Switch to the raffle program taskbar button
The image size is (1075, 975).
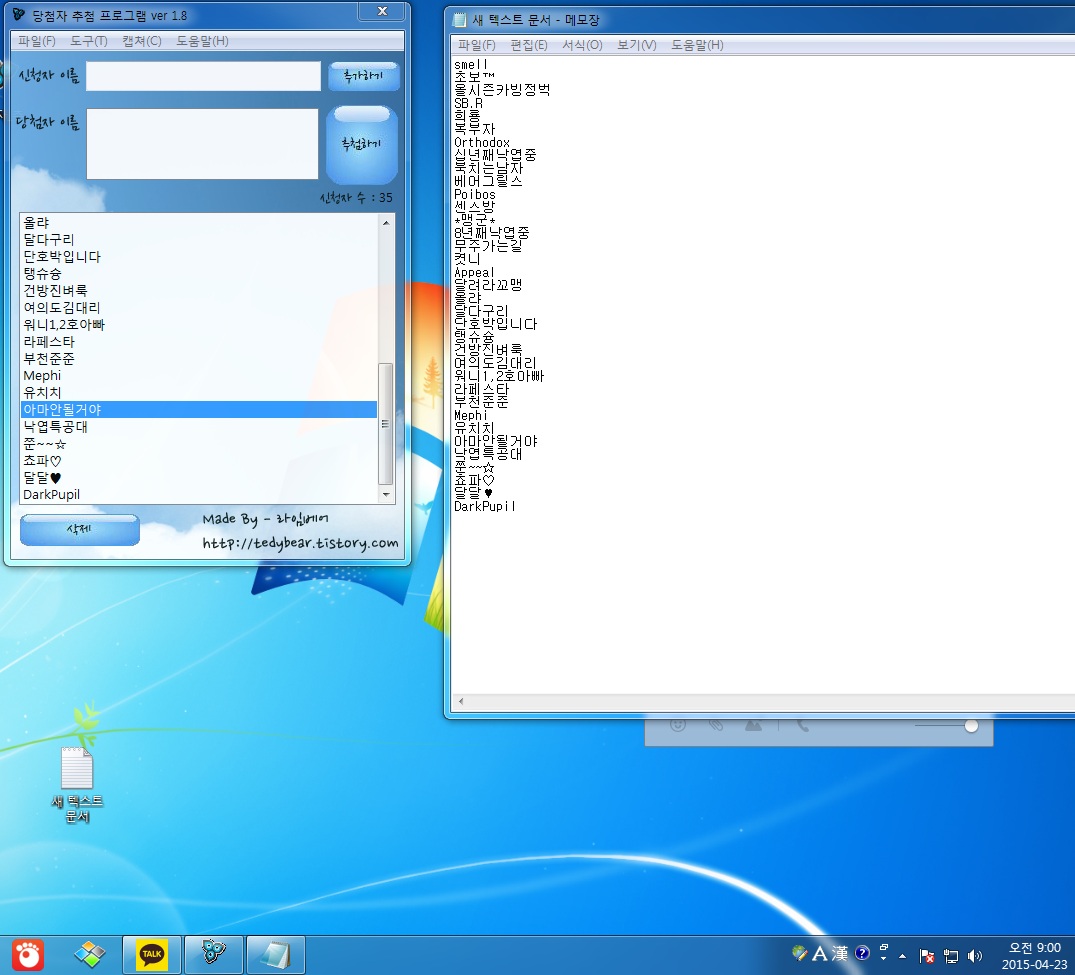(x=213, y=954)
